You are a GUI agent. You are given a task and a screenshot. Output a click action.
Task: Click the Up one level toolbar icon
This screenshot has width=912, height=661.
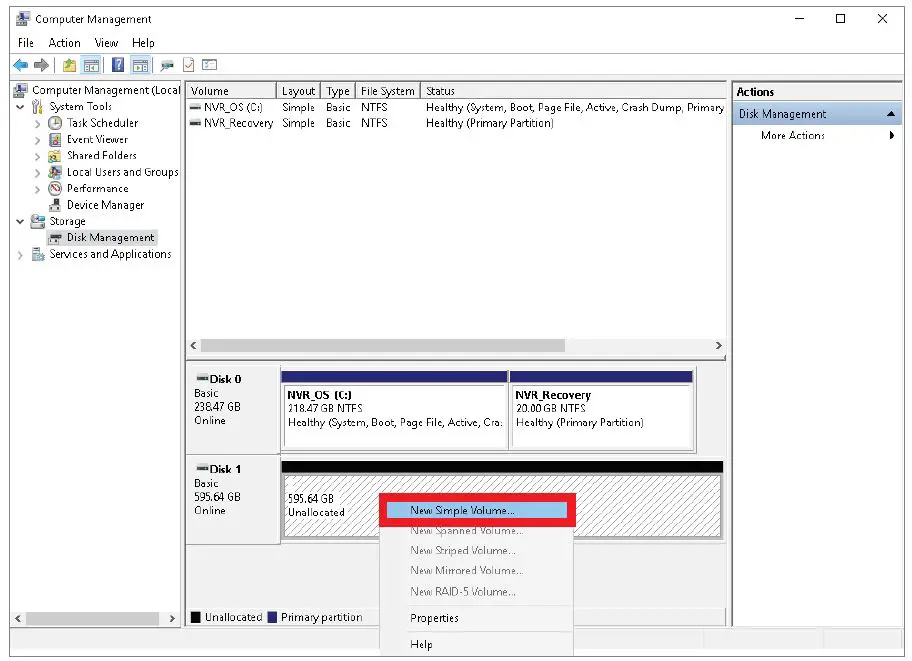(69, 65)
